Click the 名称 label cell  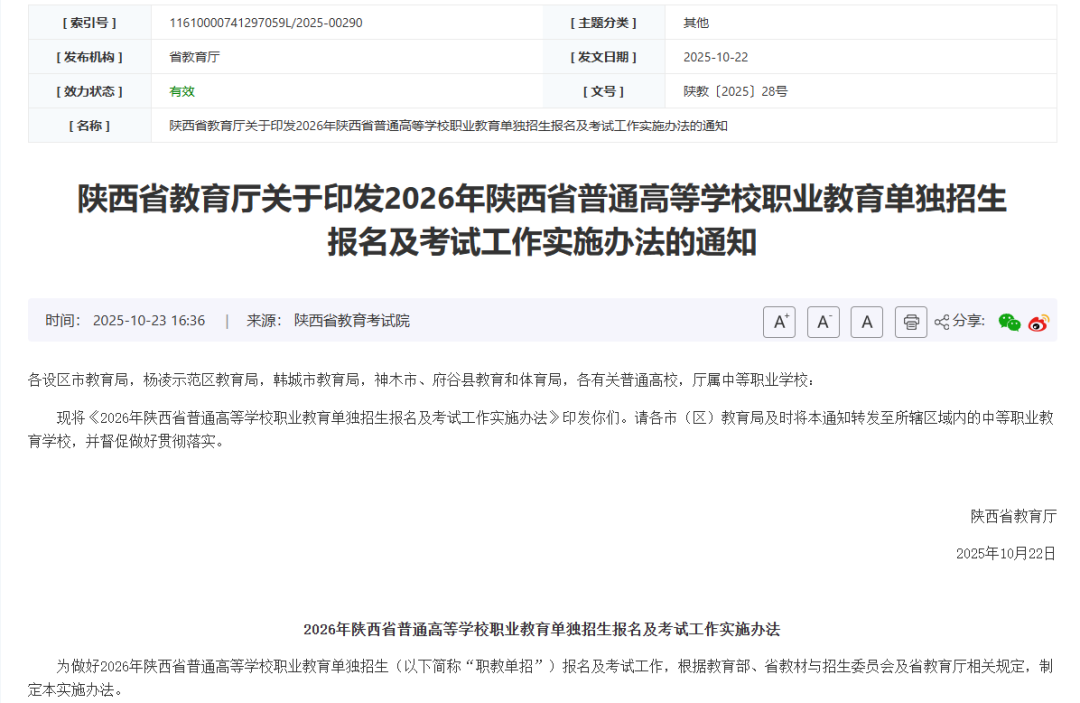click(90, 126)
